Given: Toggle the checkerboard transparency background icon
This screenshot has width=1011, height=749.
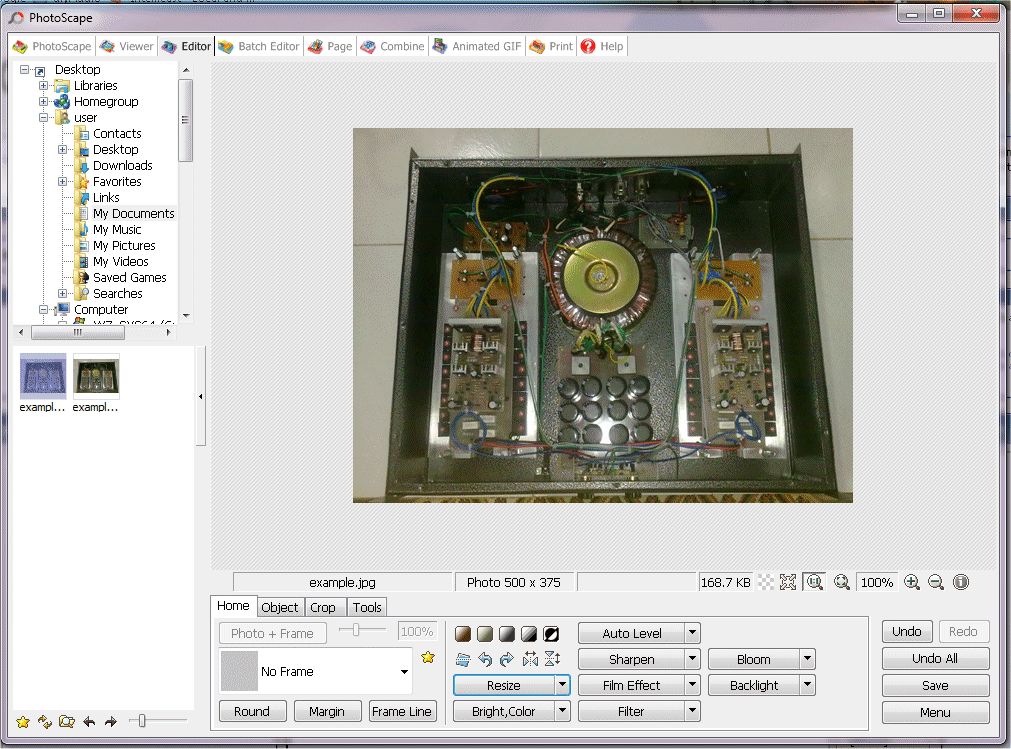Looking at the screenshot, I should coord(765,582).
